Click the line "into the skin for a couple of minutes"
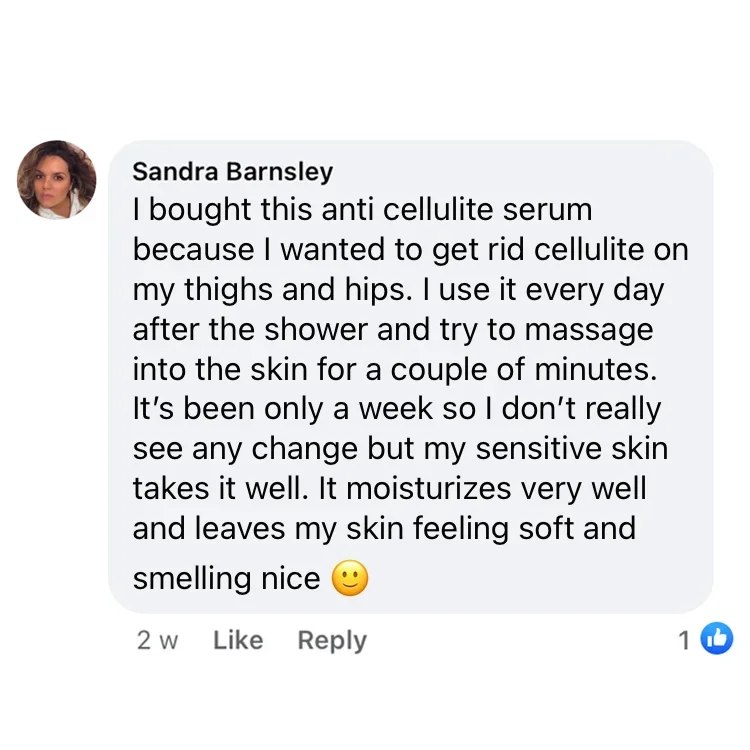 point(396,369)
